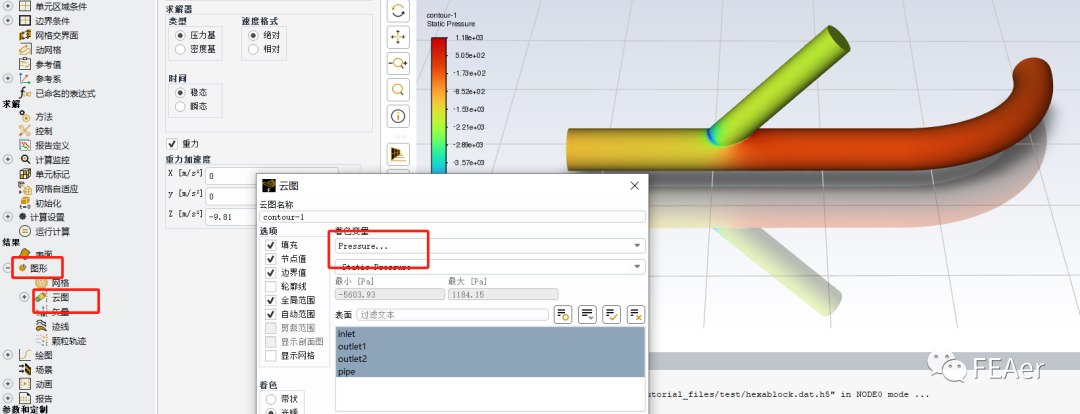Open the Pressure... variable dropdown
This screenshot has height=414, width=1080.
[x=488, y=246]
